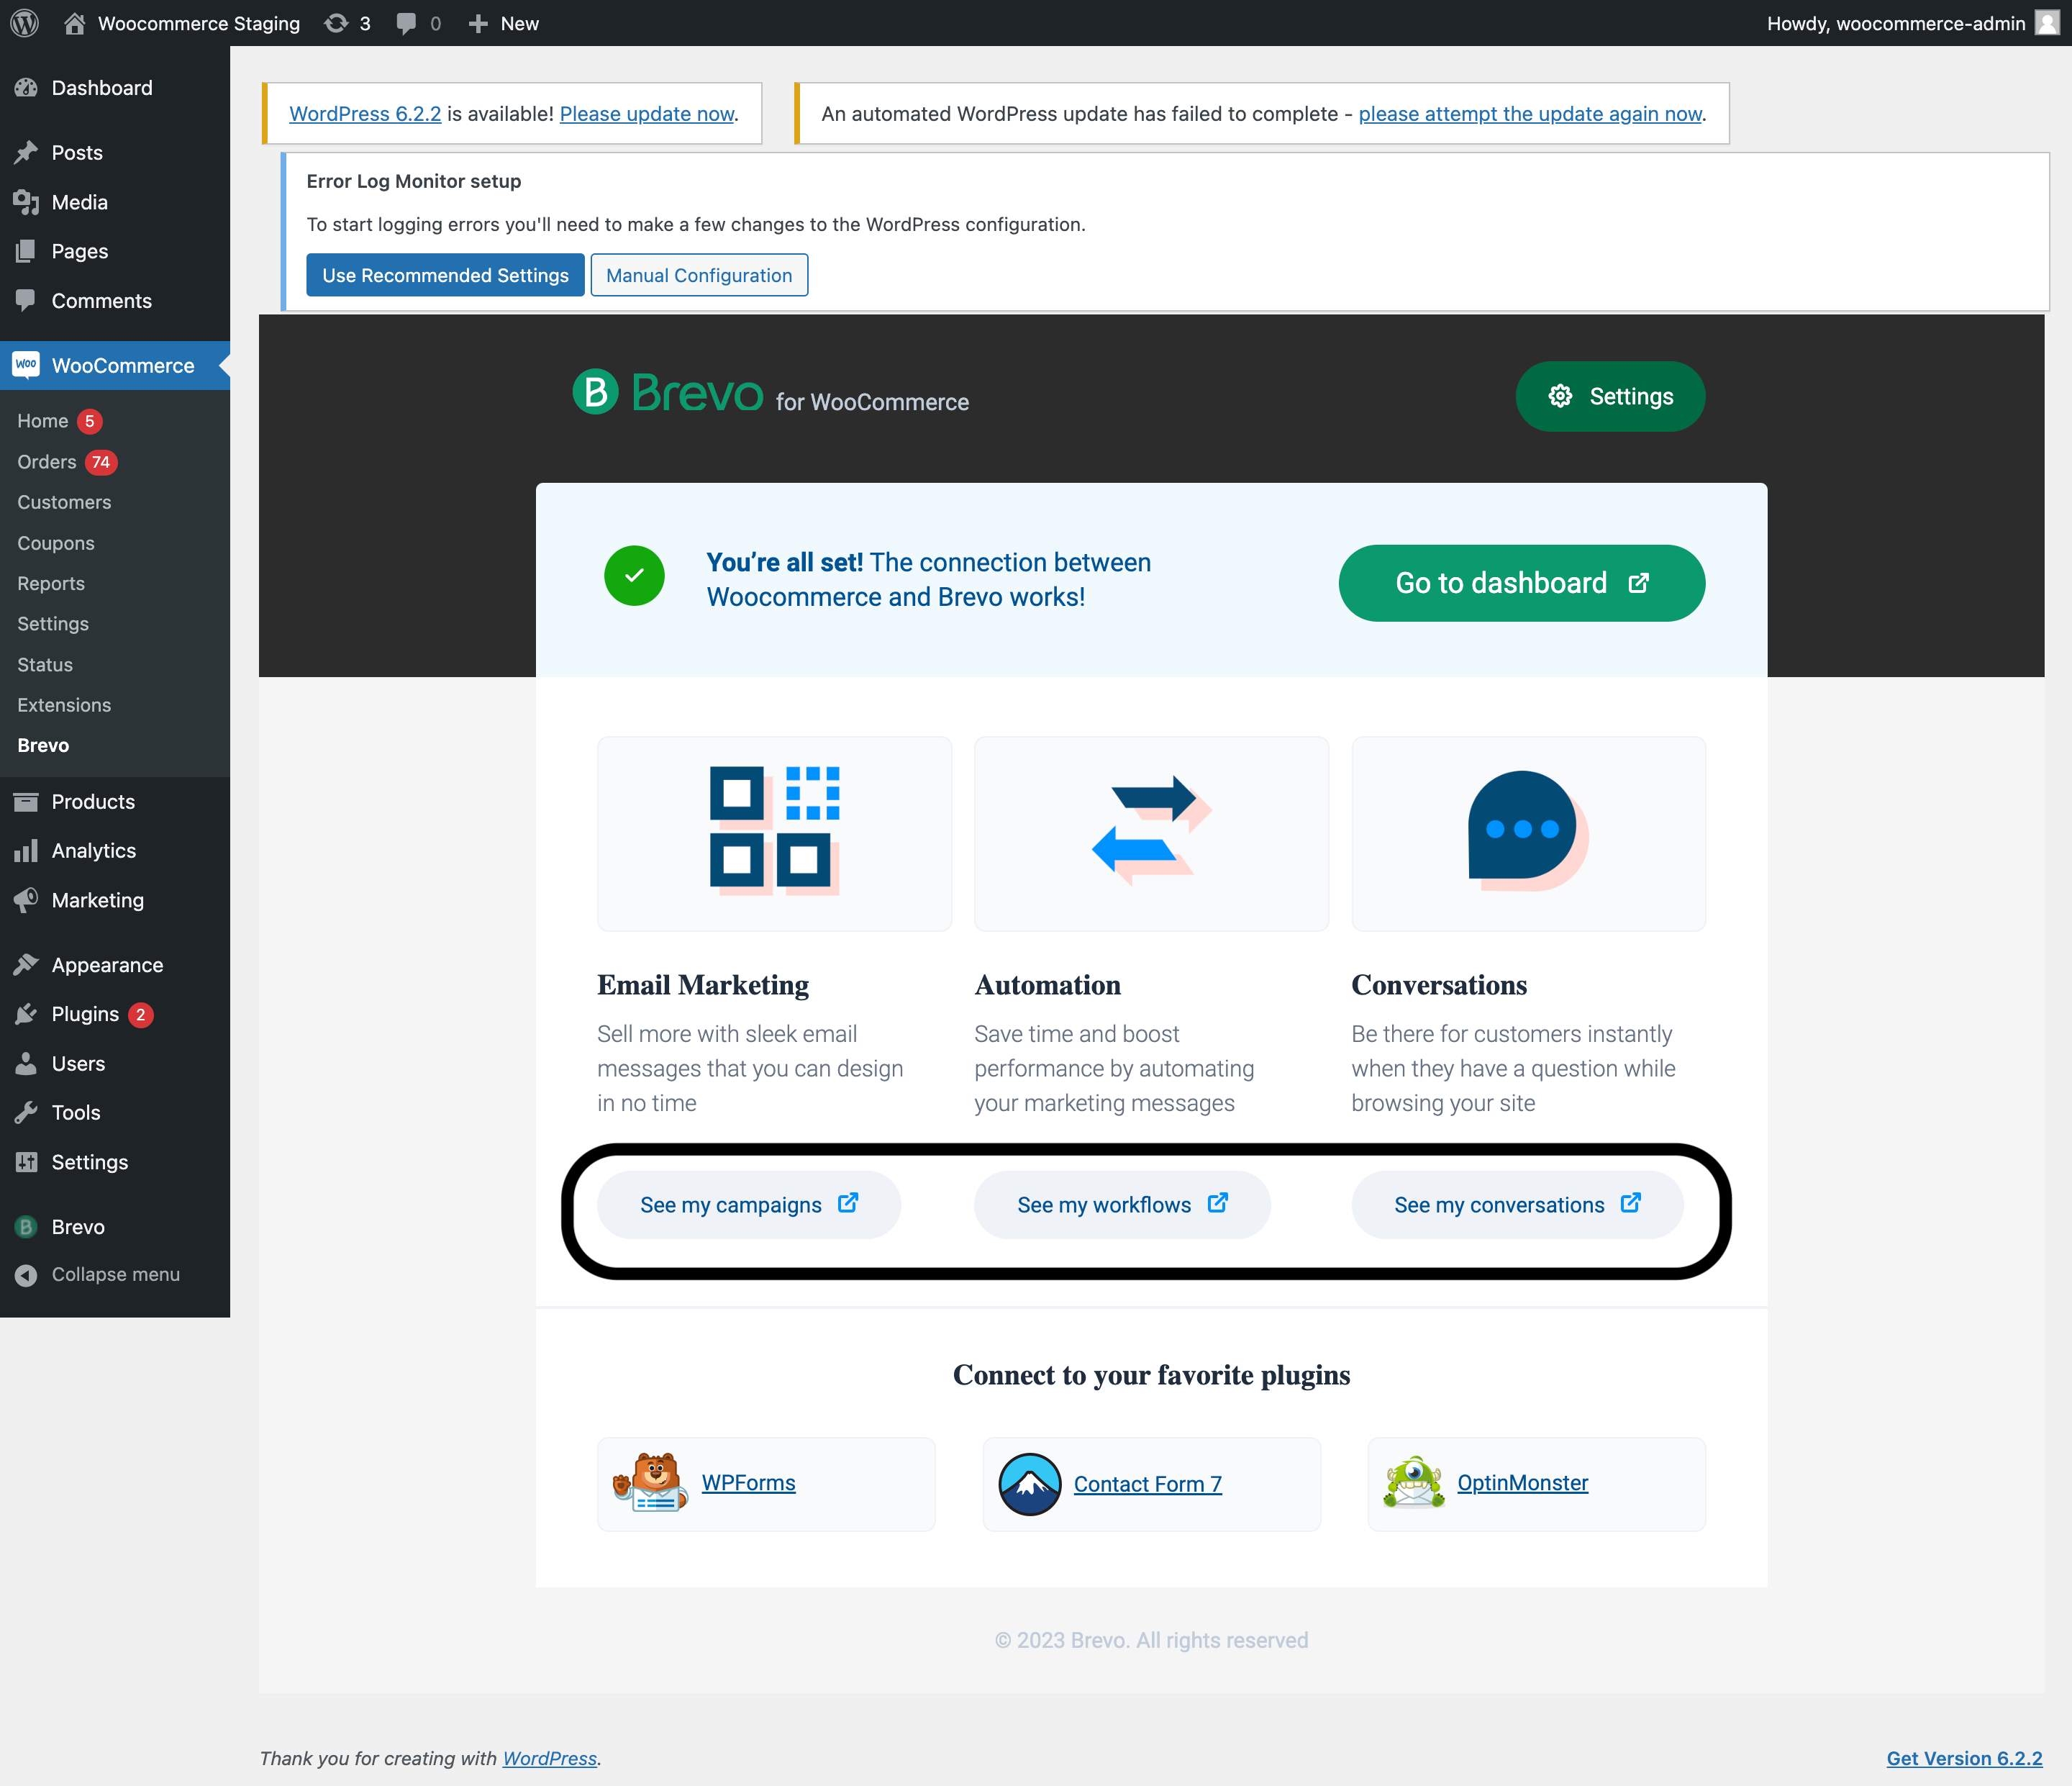
Task: Open Tools via the wrench icon
Action: click(x=27, y=1112)
